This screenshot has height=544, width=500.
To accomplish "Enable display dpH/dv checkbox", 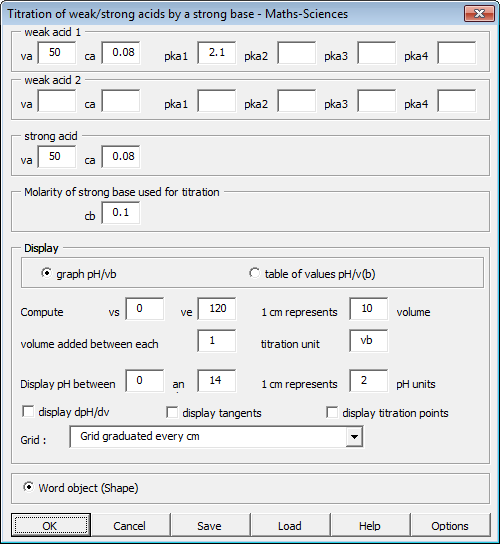I will pyautogui.click(x=28, y=412).
